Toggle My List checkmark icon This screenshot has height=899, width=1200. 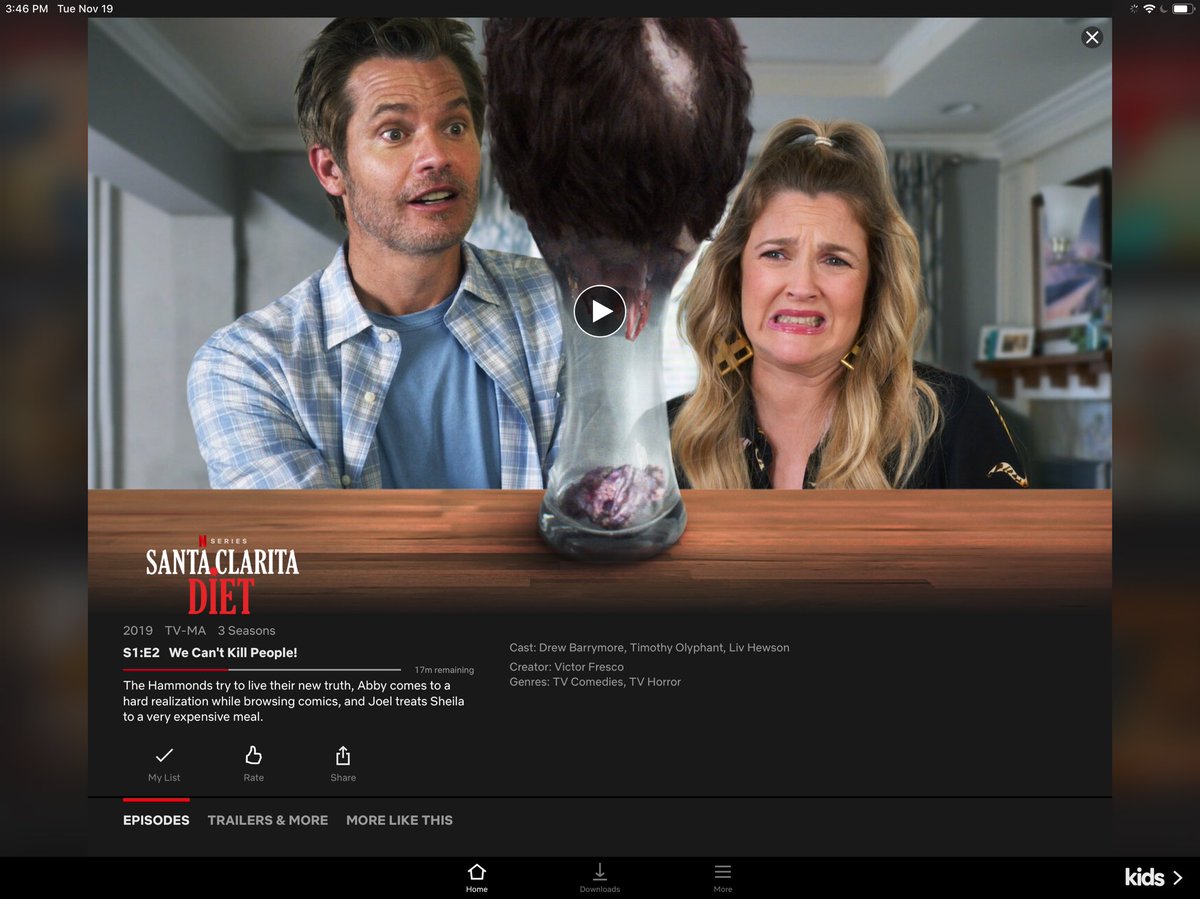[x=164, y=755]
